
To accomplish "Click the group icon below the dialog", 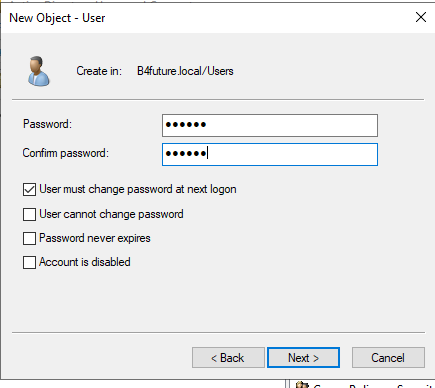I will [x=302, y=385].
